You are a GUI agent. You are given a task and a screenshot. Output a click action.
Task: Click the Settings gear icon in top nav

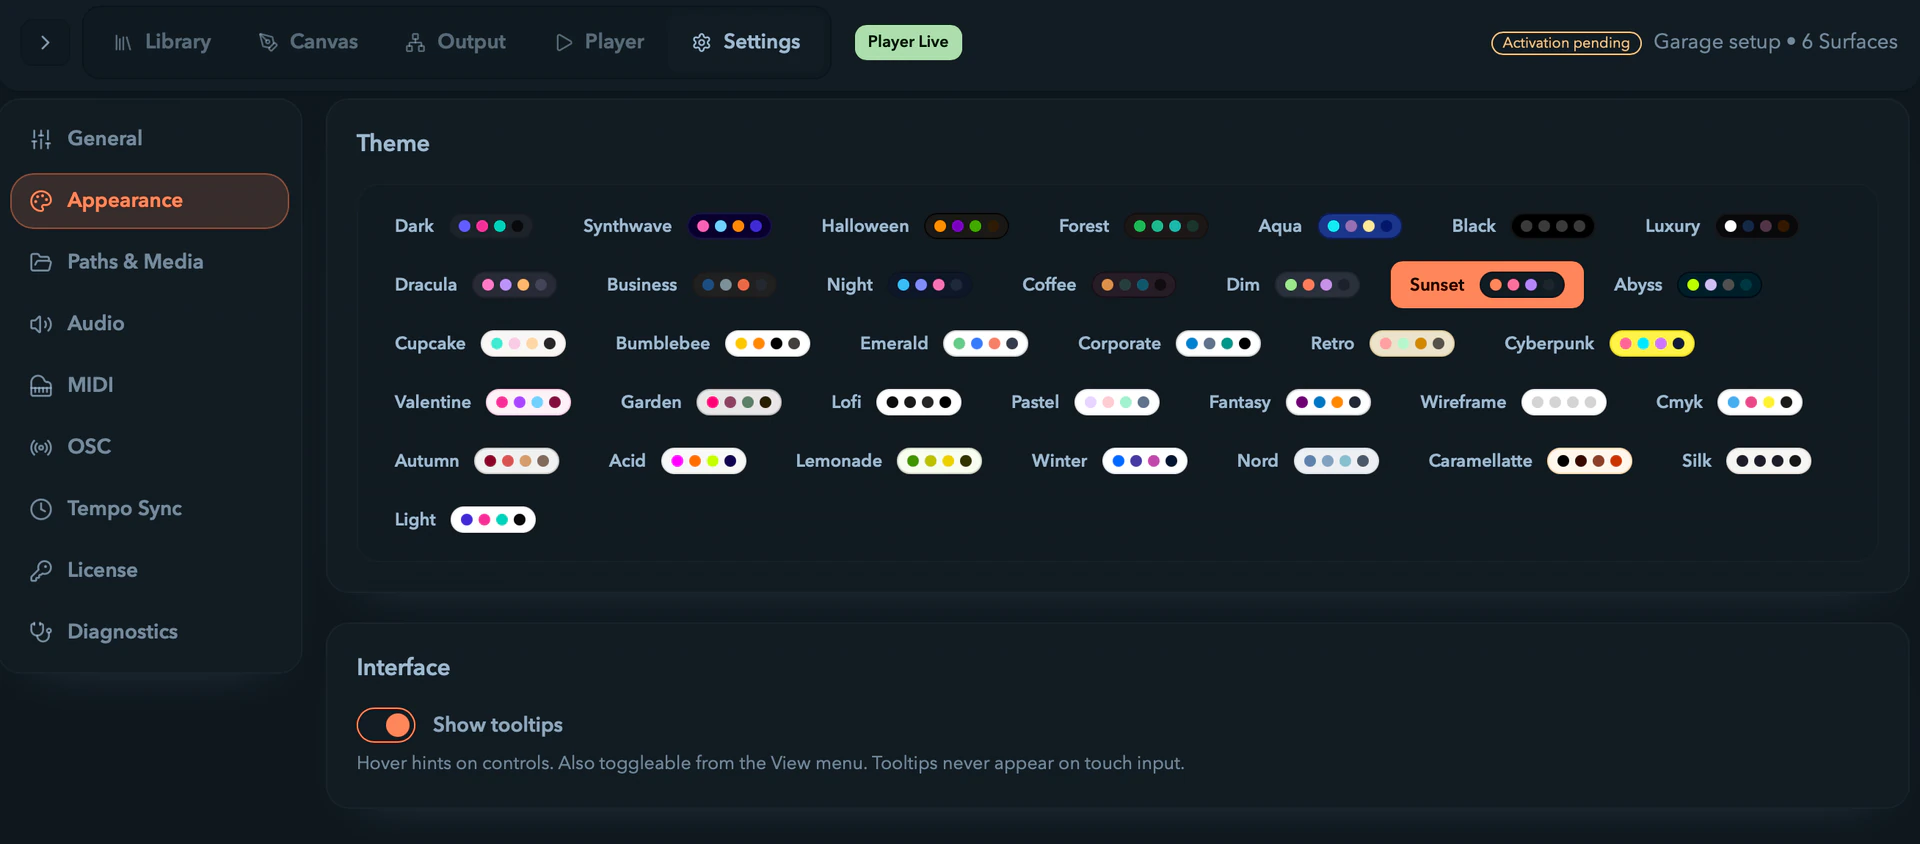(702, 43)
